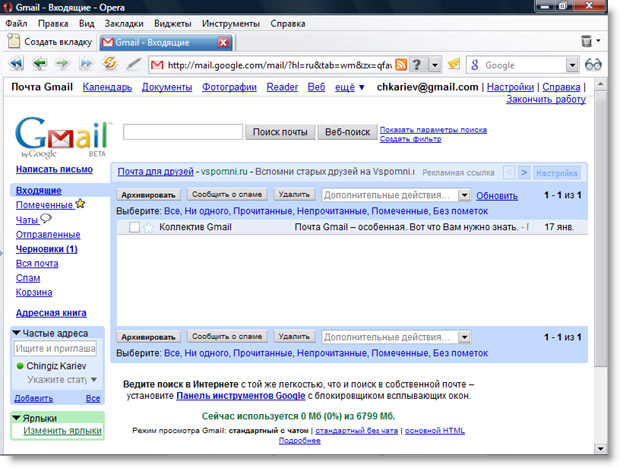The image size is (620, 468).
Task: Open the Виджеты menu
Action: tap(172, 23)
